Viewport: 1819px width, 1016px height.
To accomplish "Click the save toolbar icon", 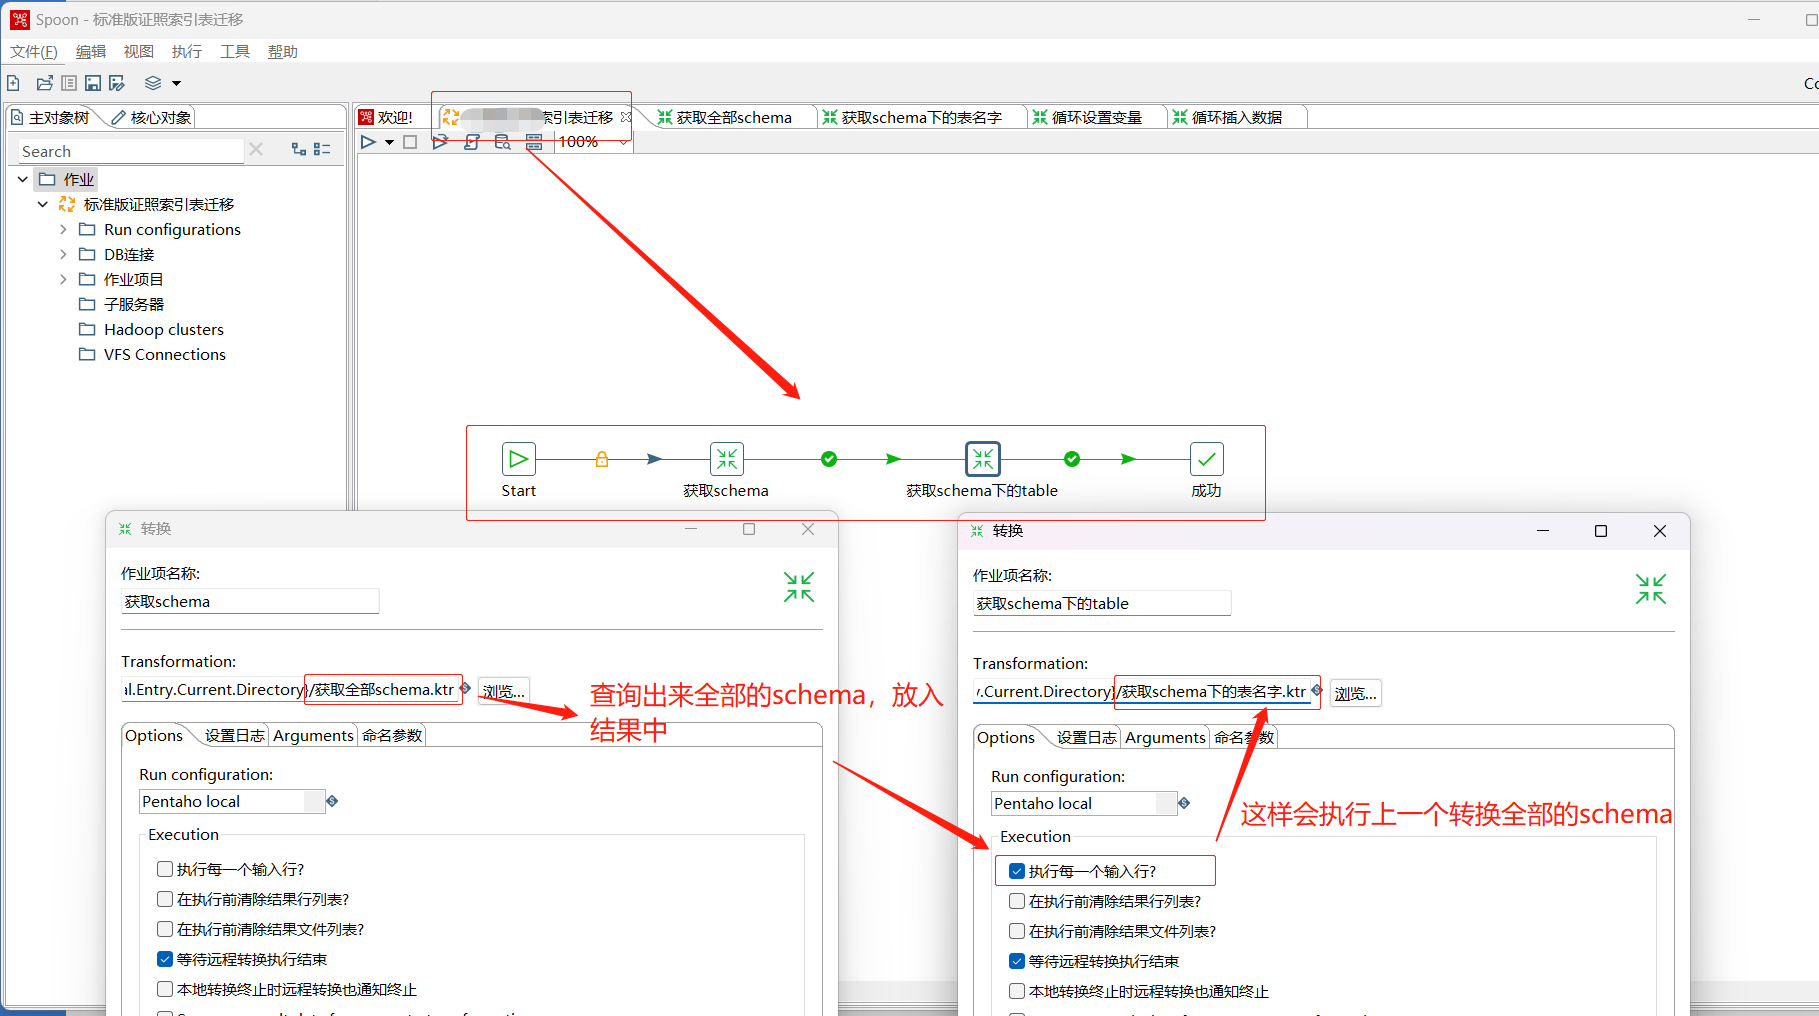I will 93,83.
